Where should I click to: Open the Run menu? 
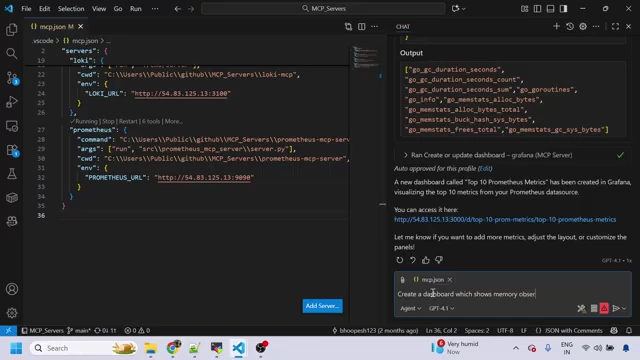coord(136,9)
